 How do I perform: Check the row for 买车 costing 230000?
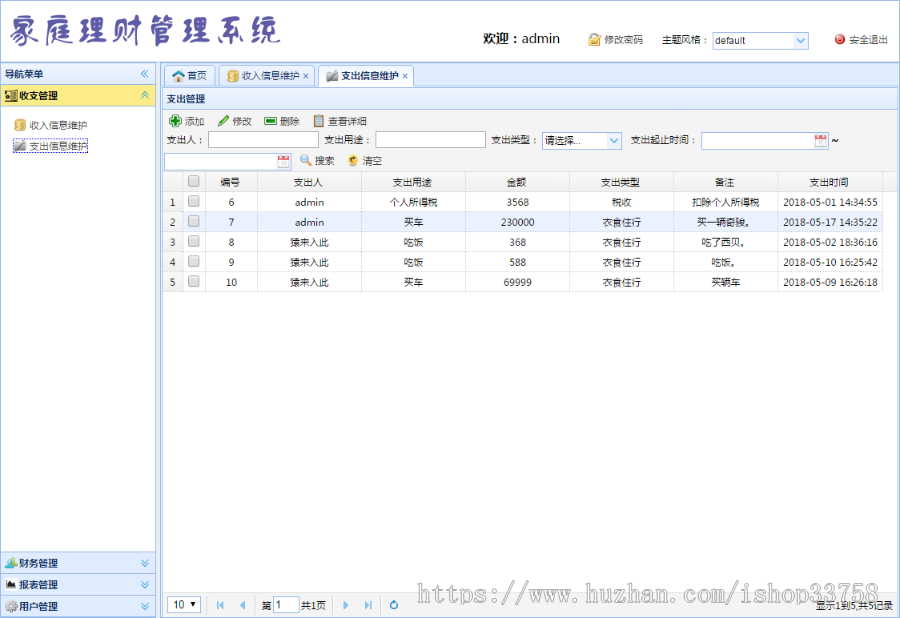[194, 222]
